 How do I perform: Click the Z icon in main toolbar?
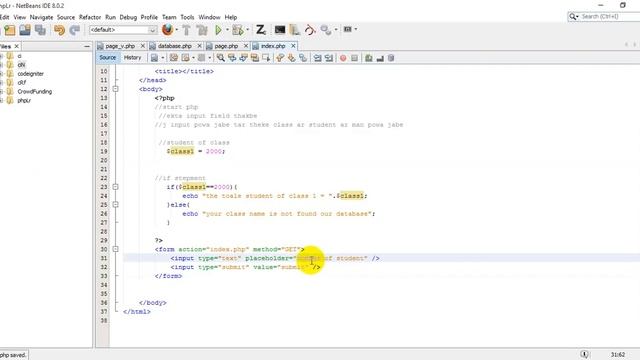(261, 29)
